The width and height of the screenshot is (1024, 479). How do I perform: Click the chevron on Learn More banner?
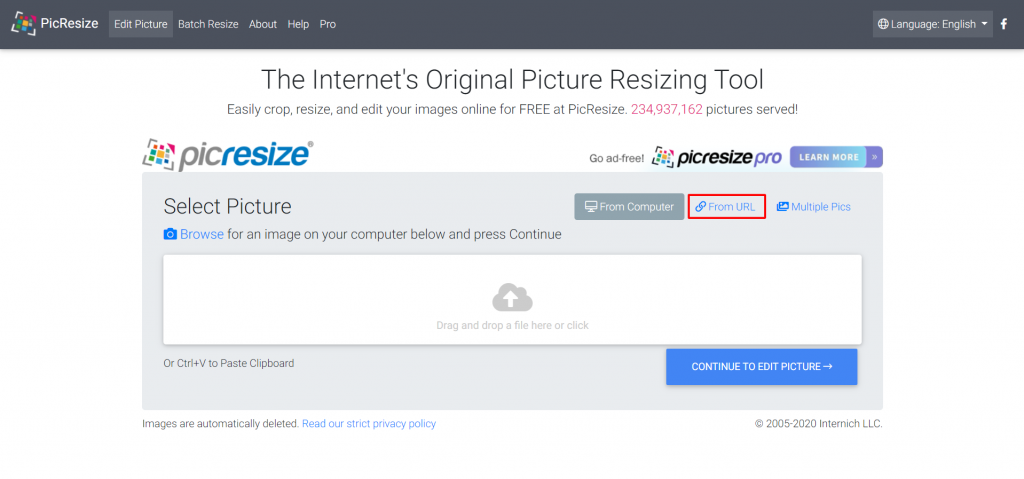click(875, 157)
